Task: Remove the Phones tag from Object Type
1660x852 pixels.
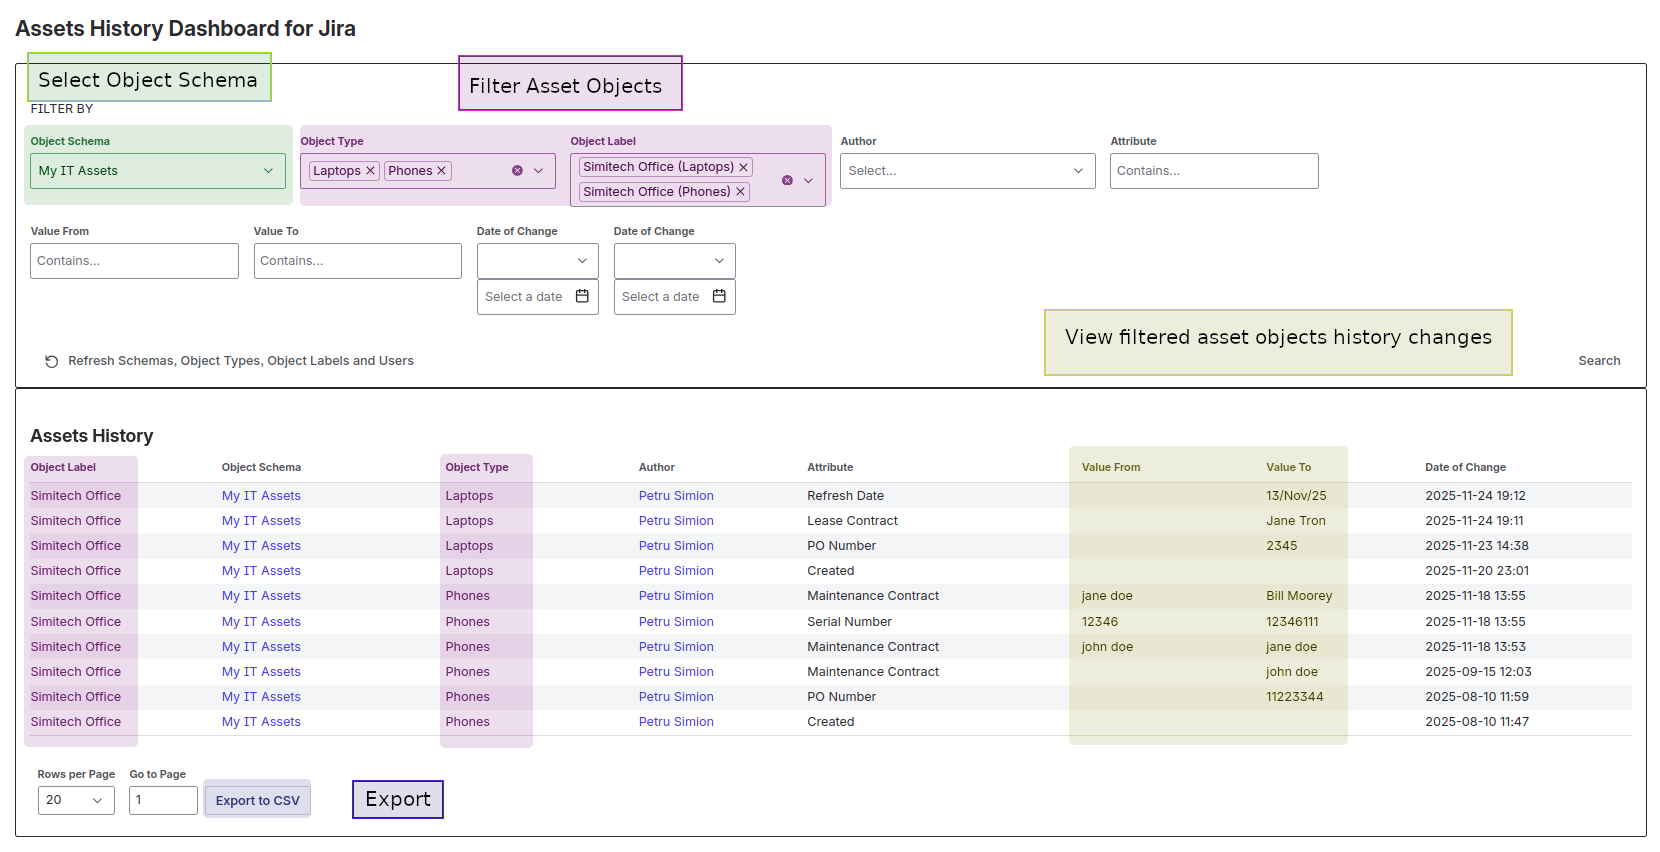Action: pos(441,171)
